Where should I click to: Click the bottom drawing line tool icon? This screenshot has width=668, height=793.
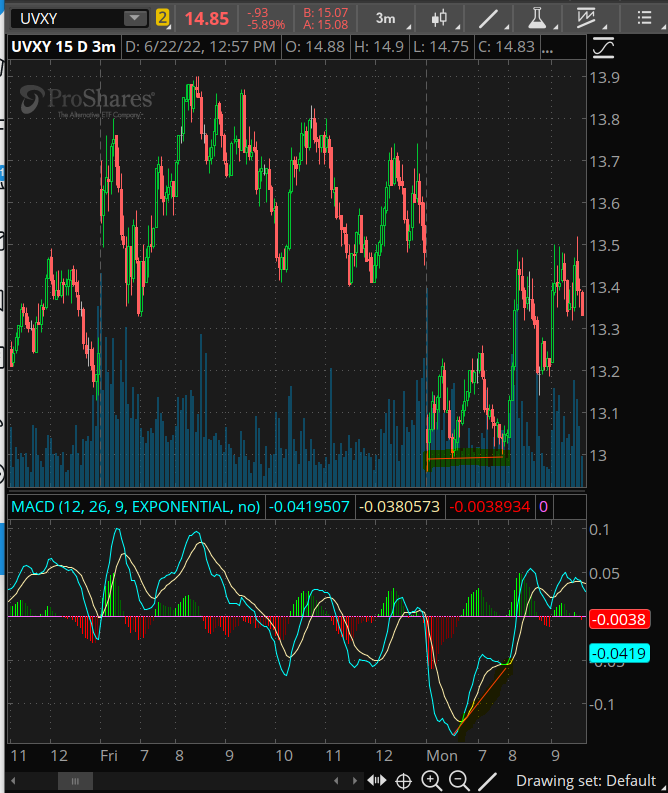(487, 781)
